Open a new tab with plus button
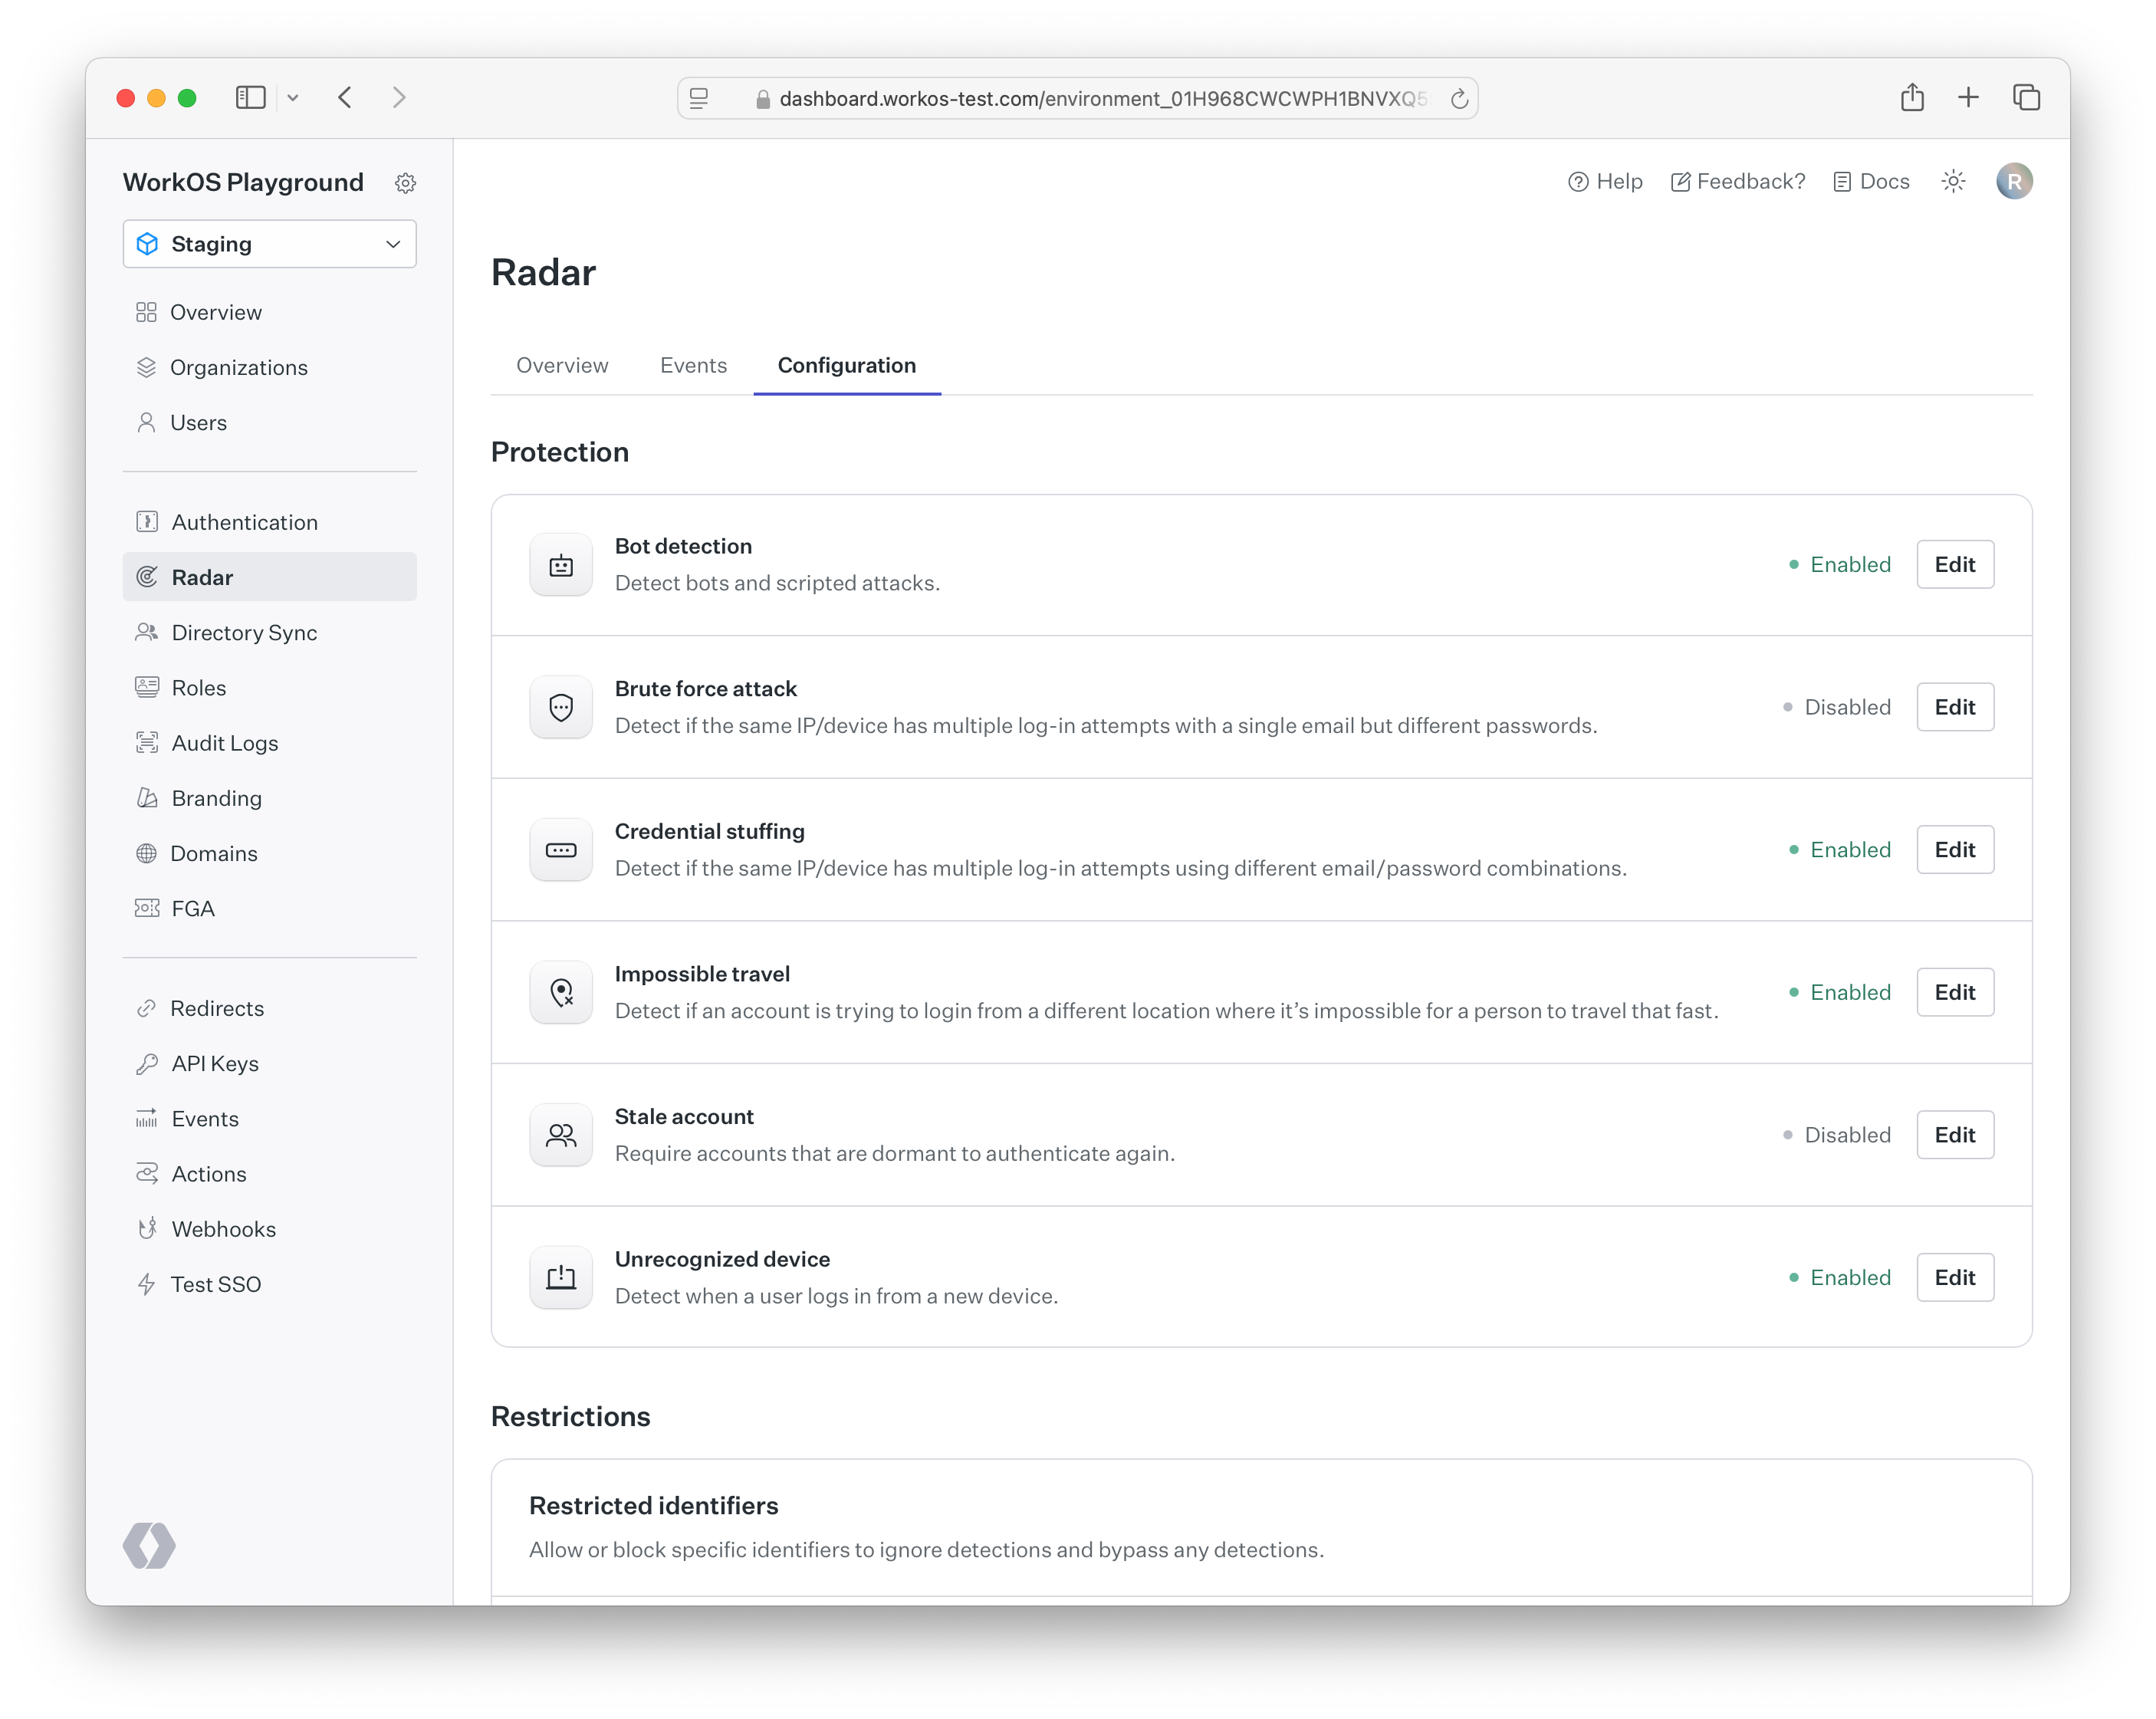 click(1968, 97)
